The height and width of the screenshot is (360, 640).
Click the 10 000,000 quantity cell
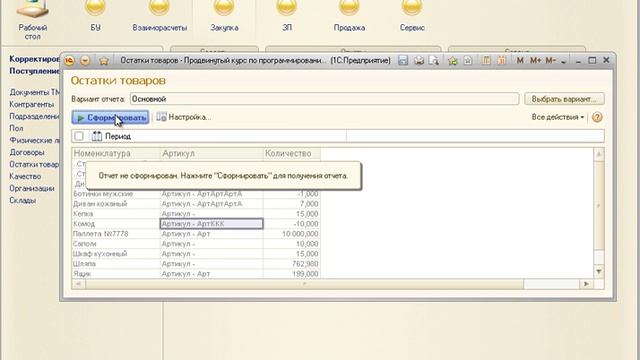click(x=291, y=234)
